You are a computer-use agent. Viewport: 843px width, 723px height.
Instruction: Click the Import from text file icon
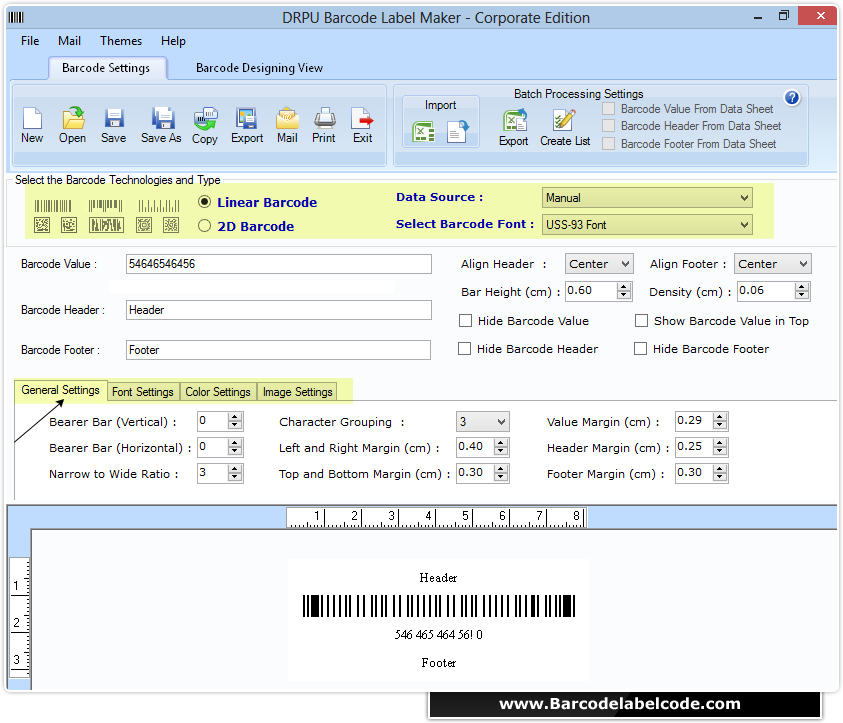458,132
